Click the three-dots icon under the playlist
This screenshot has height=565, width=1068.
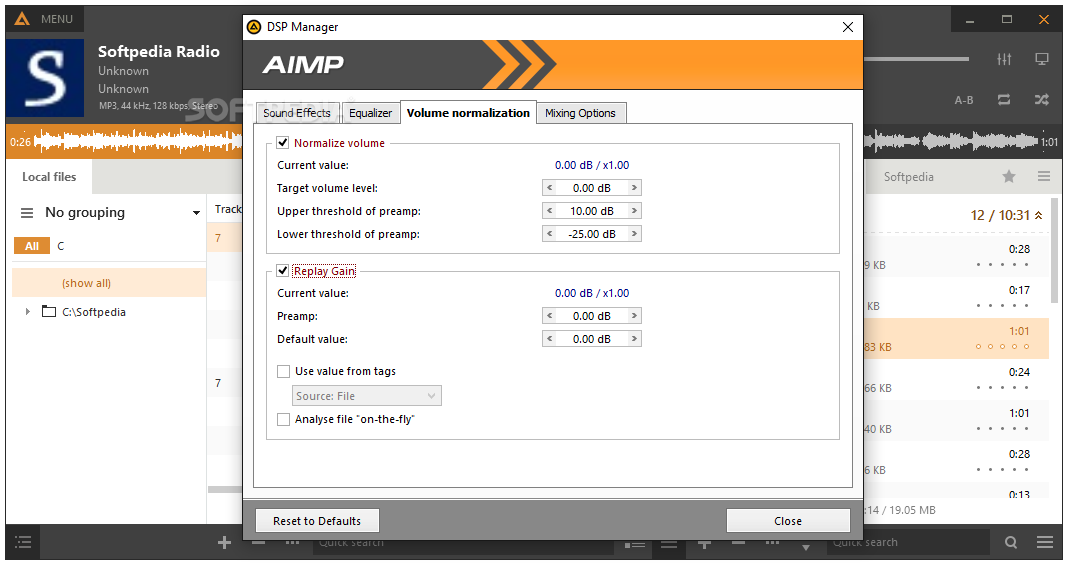772,543
